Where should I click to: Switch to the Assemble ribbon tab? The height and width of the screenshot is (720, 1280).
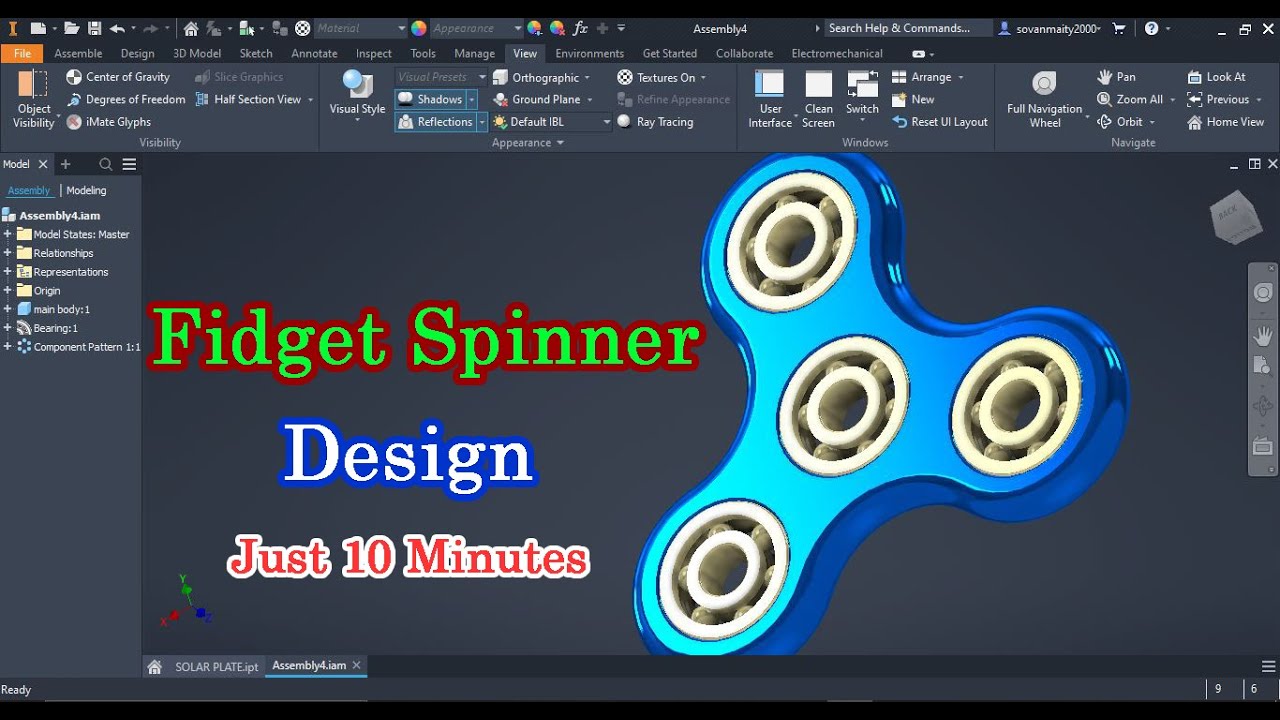(78, 54)
